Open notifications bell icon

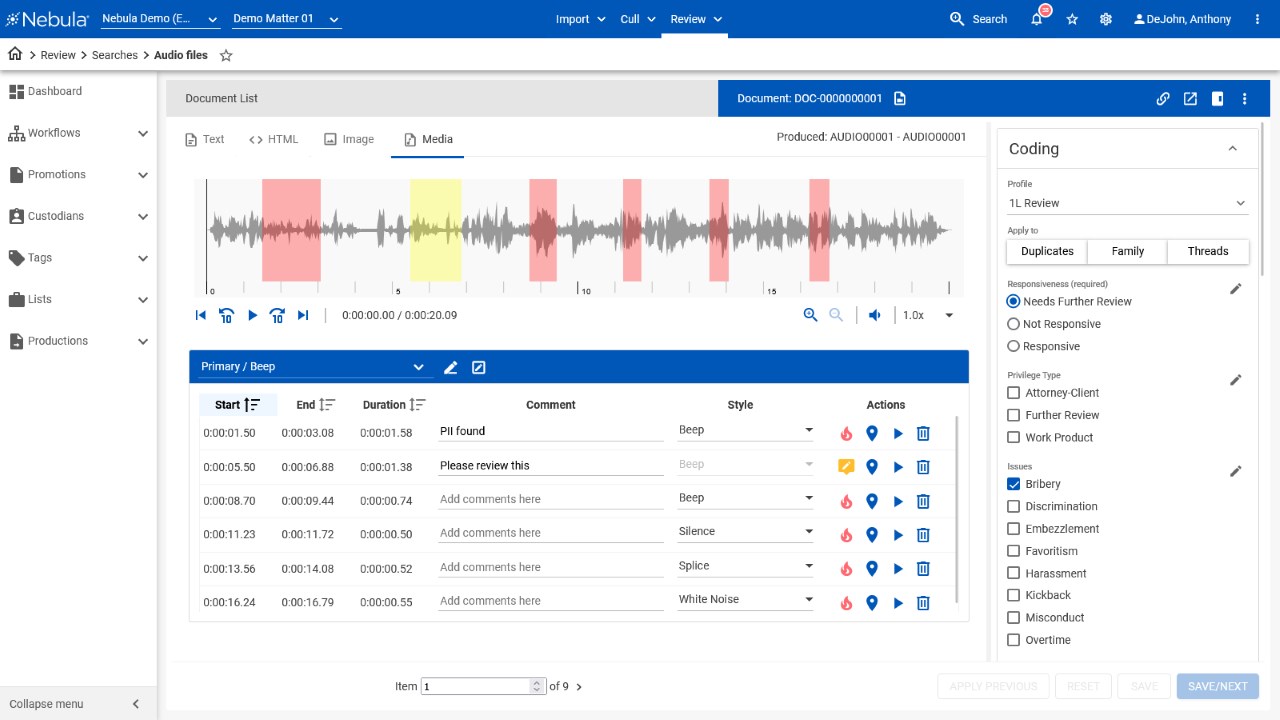pyautogui.click(x=1037, y=19)
